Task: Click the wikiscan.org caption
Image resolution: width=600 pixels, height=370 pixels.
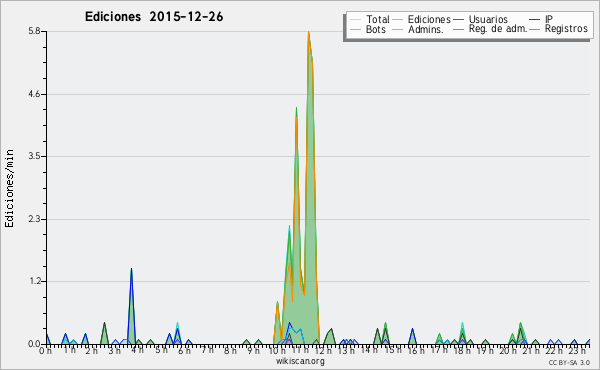Action: point(300,361)
